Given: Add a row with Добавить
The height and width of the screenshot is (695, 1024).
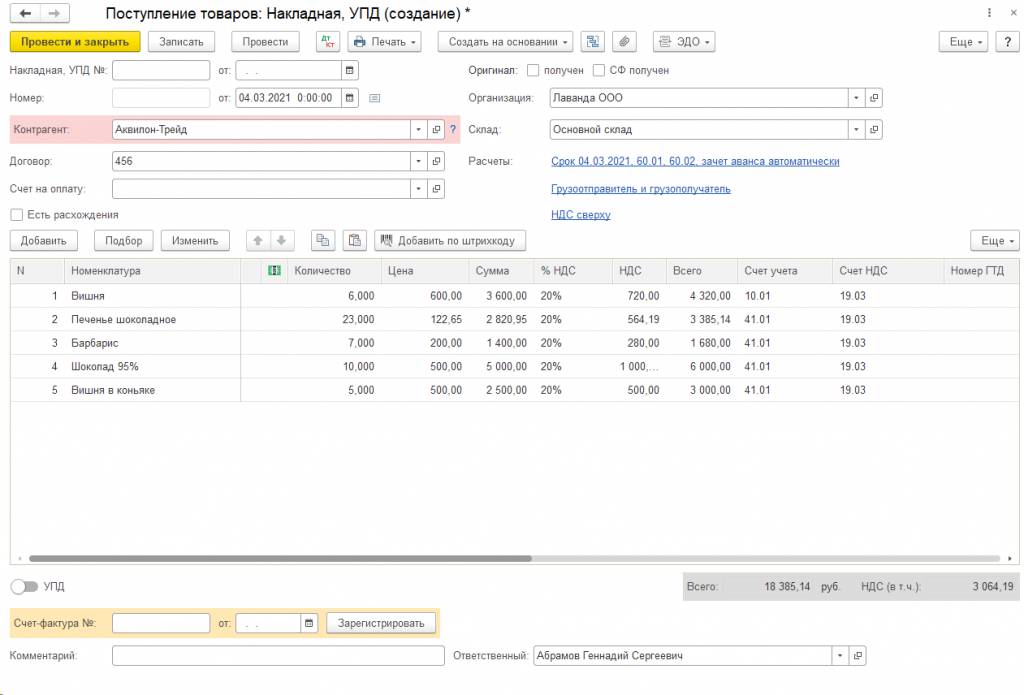Looking at the screenshot, I should (44, 241).
